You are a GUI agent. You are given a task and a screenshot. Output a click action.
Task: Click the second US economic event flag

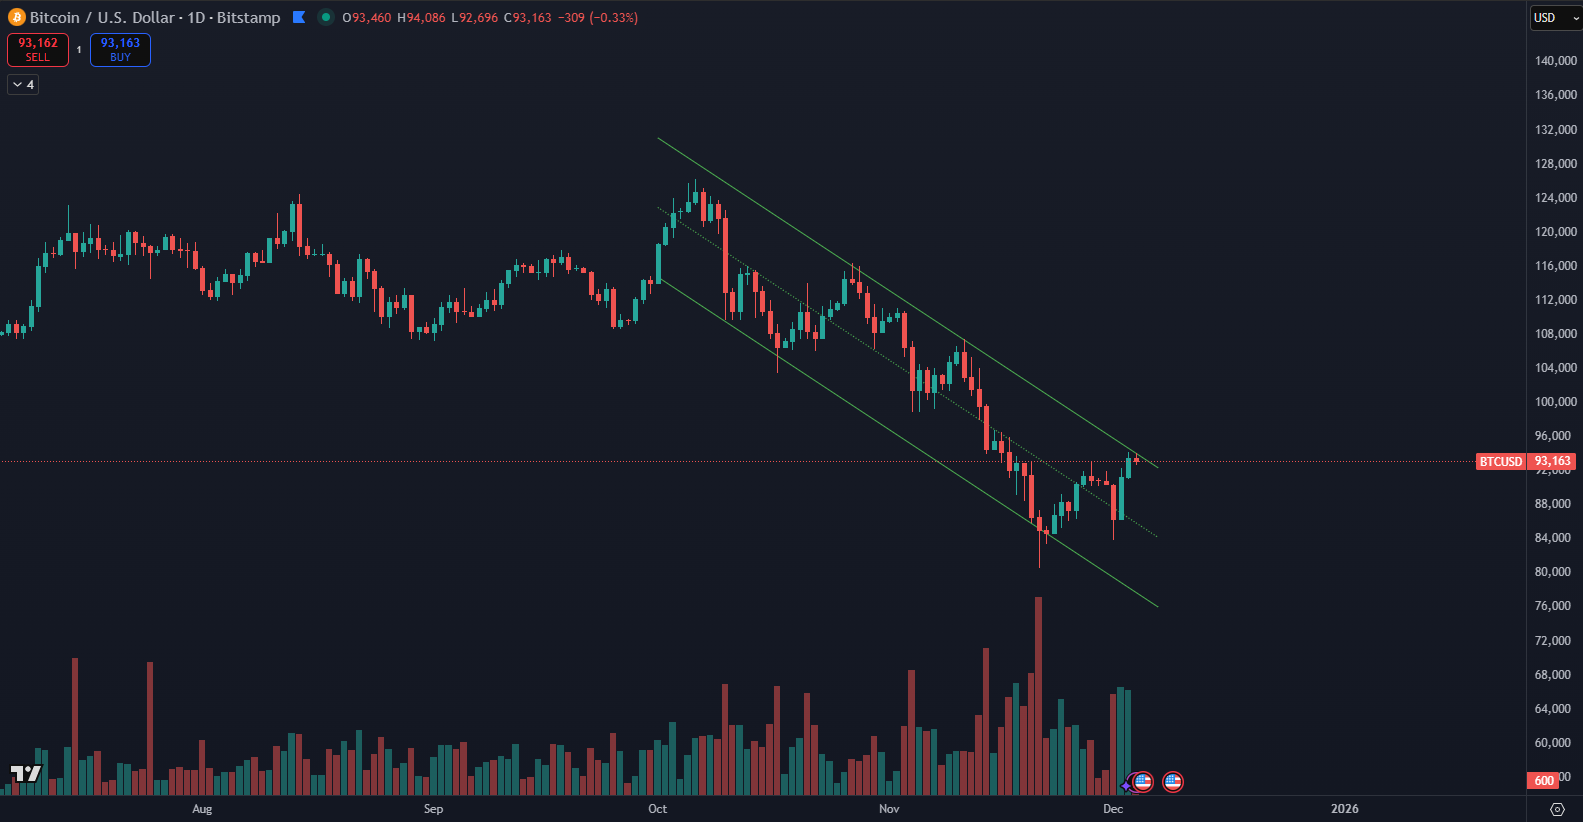pyautogui.click(x=1173, y=781)
